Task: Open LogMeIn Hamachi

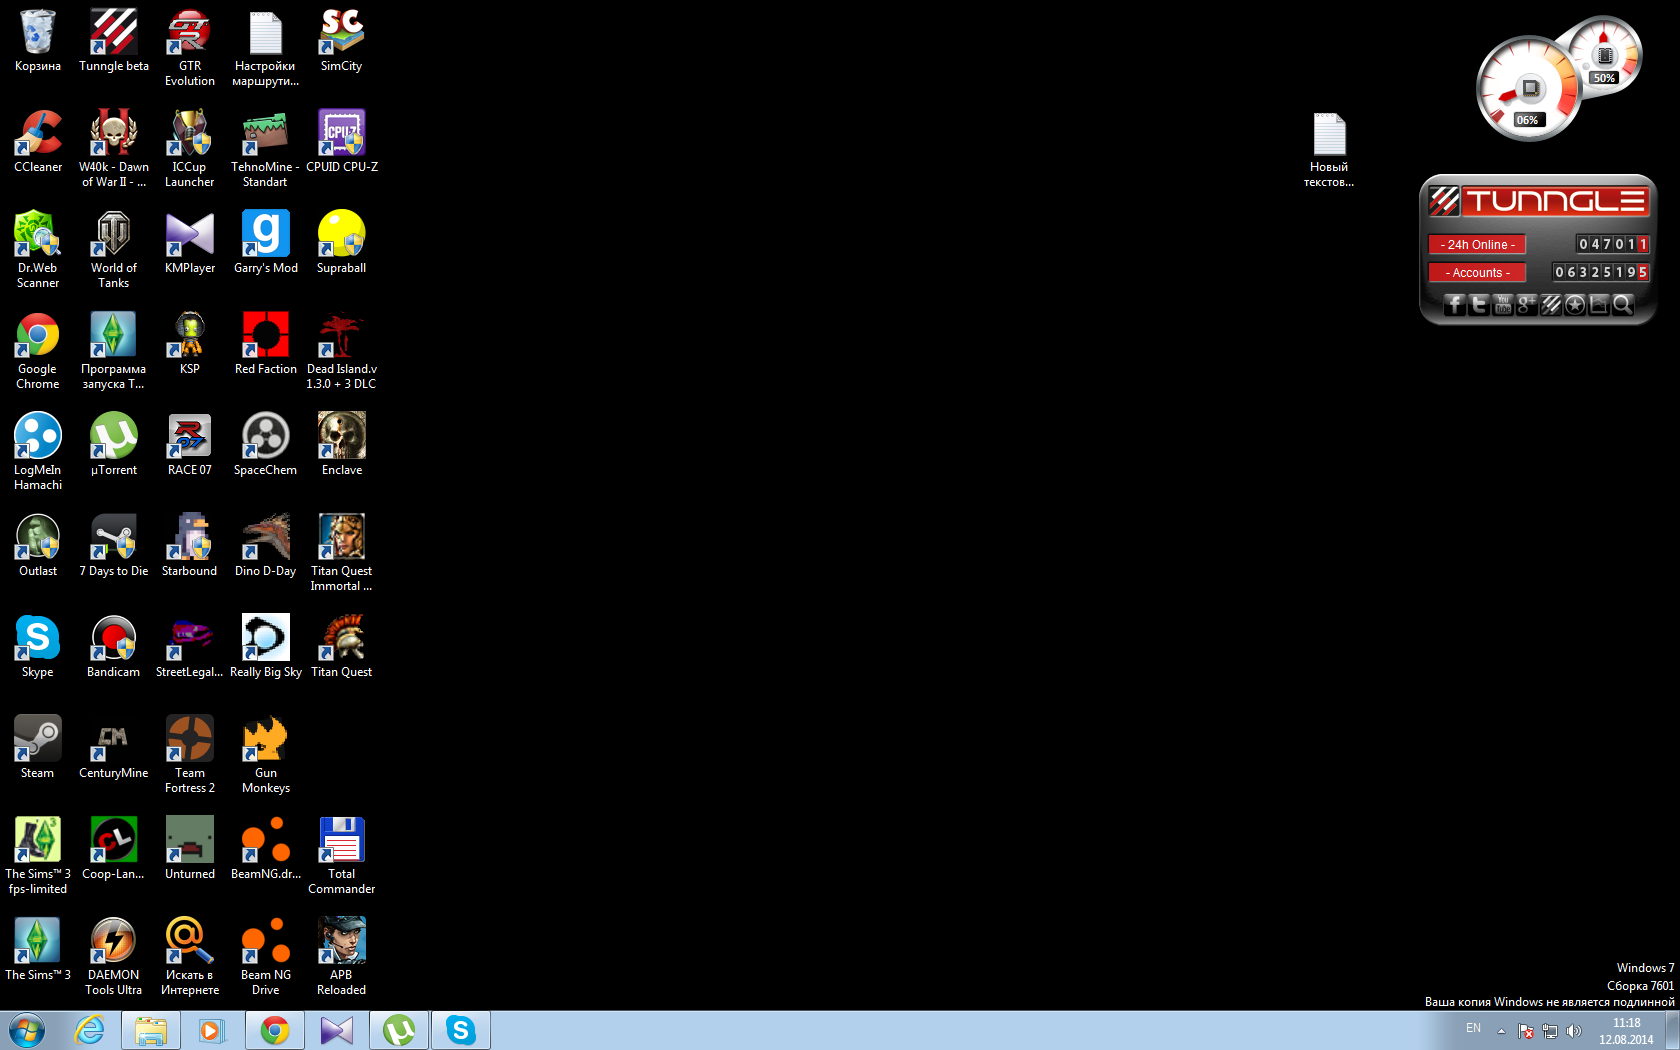Action: pos(38,452)
